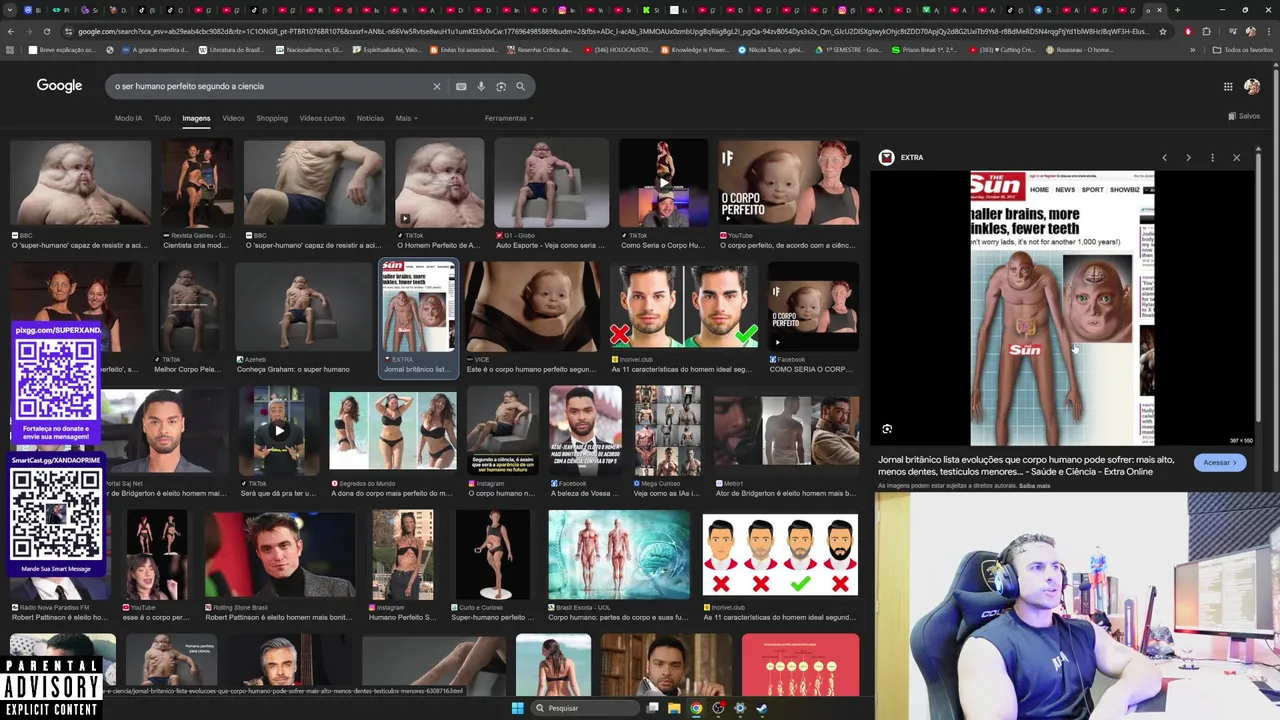Image resolution: width=1280 pixels, height=720 pixels.
Task: Open the YouTube 'O corpo perfeito' thumbnail
Action: click(789, 183)
